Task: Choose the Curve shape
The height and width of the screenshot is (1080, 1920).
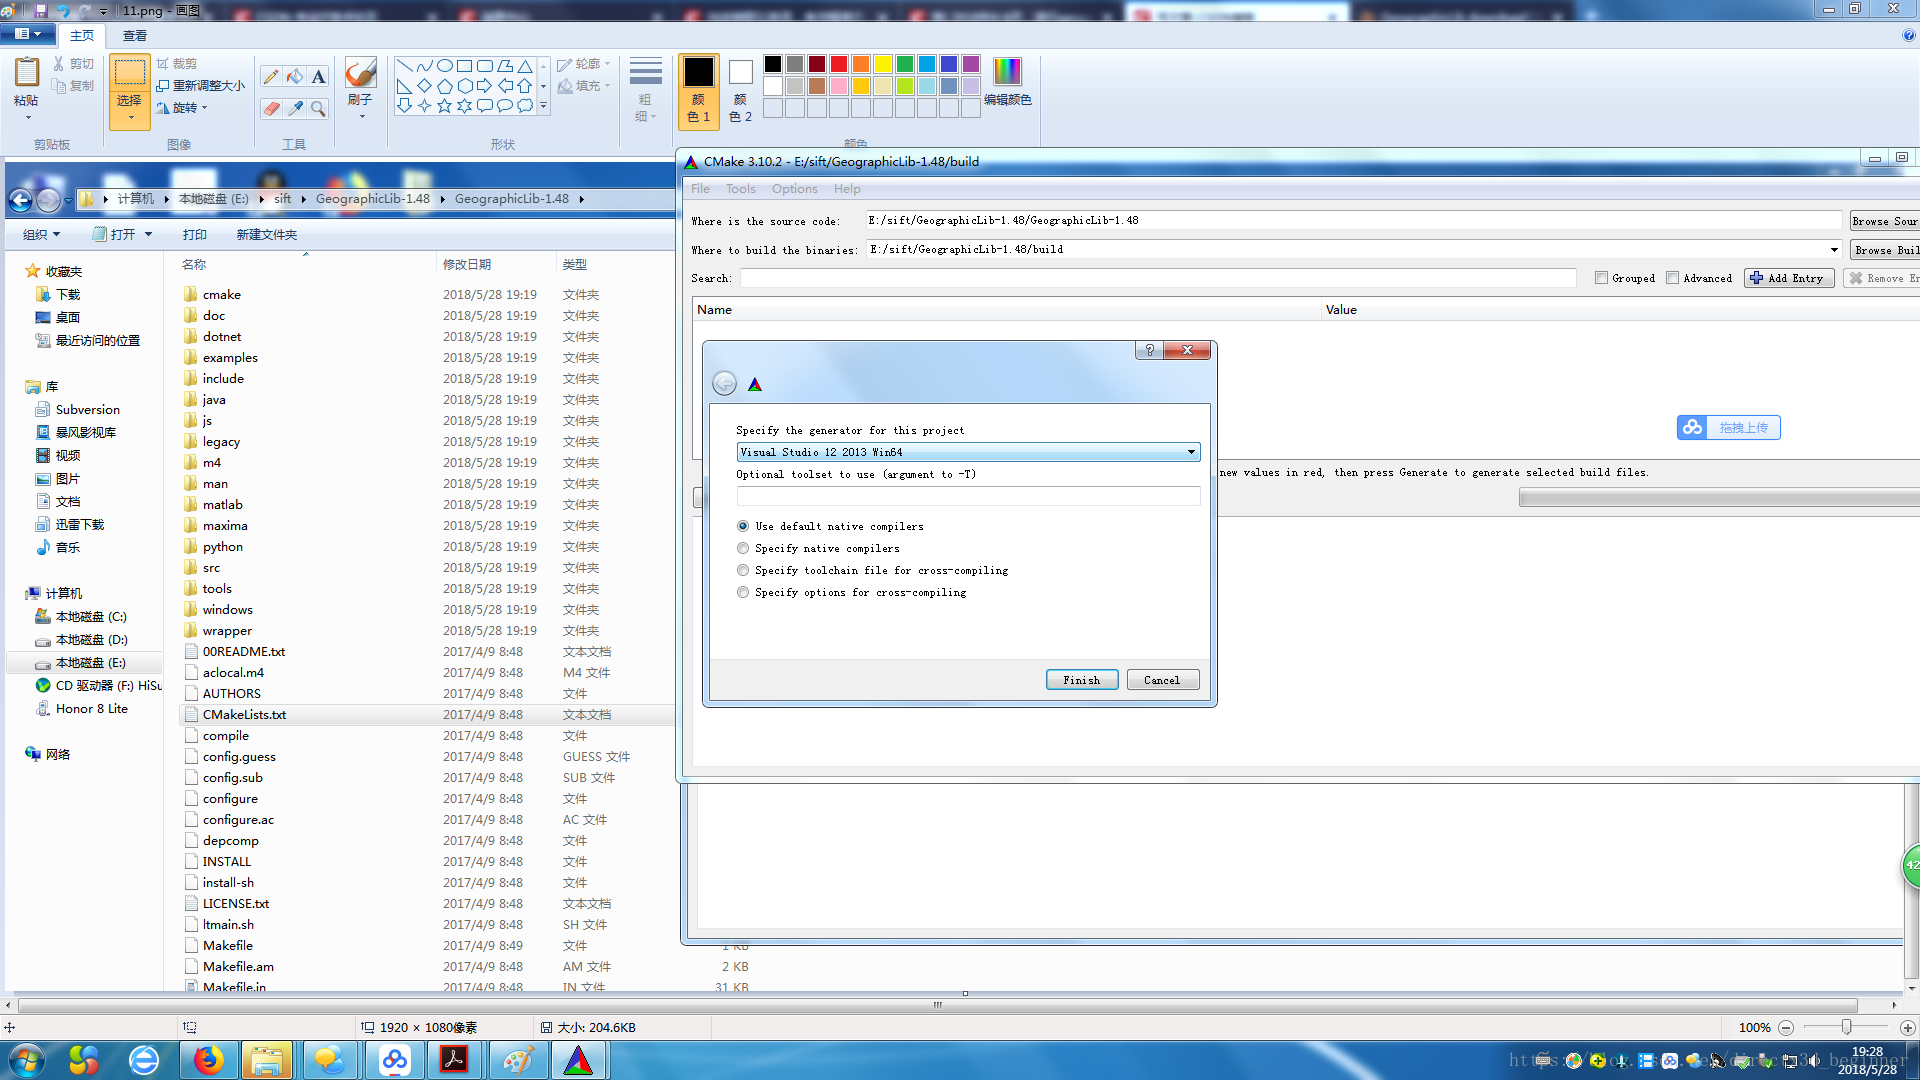Action: click(x=425, y=66)
